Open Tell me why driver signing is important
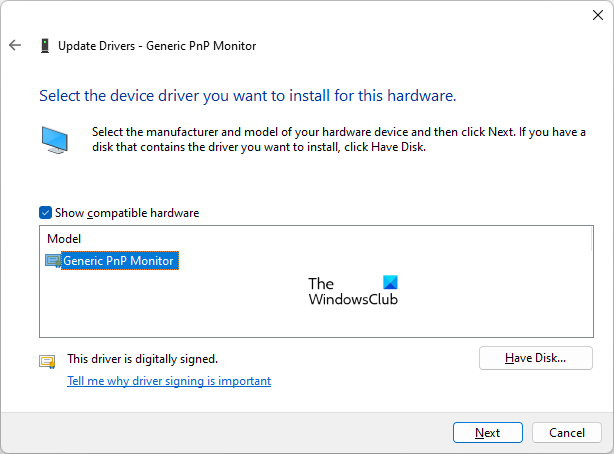 point(169,381)
